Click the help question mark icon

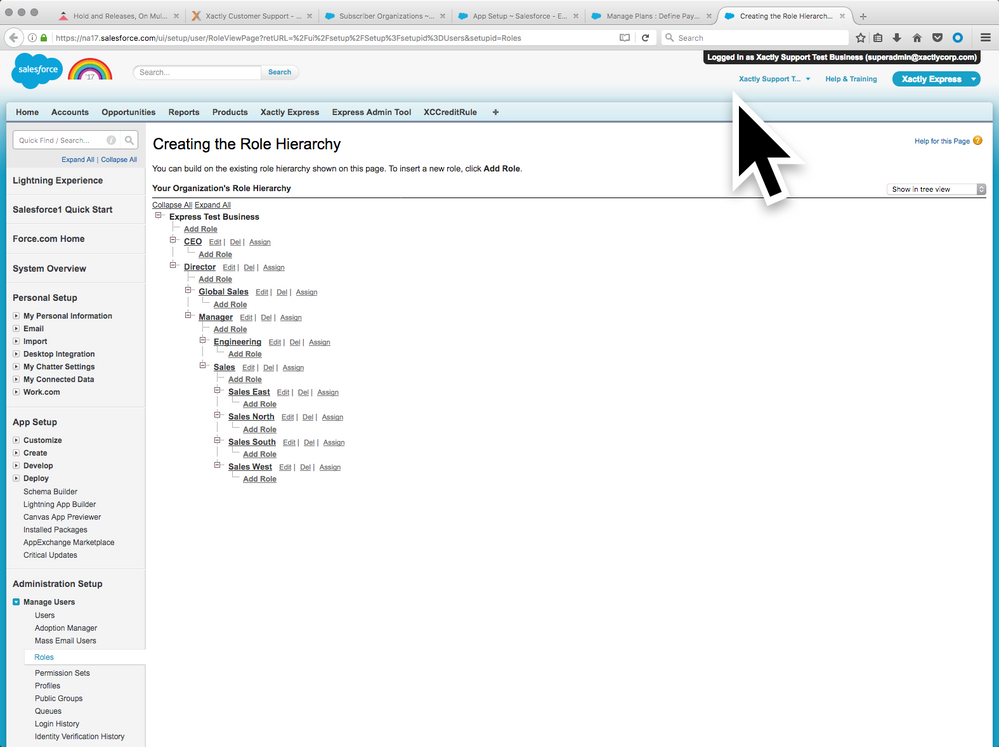(977, 141)
